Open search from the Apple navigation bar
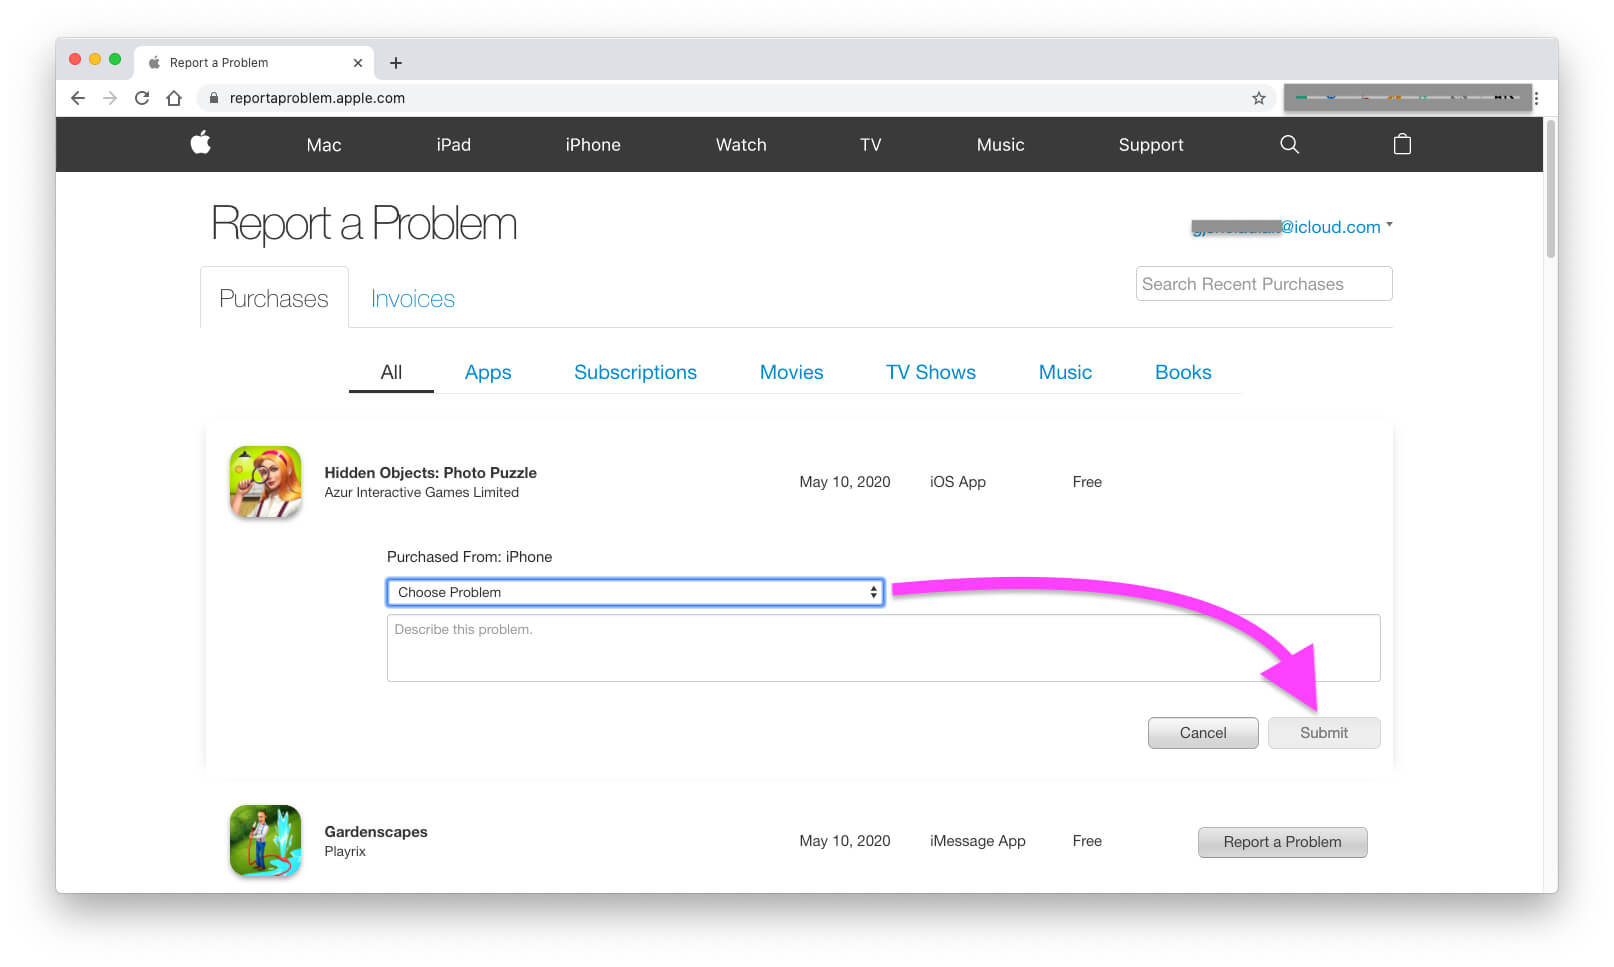Viewport: 1614px width, 967px height. (1289, 144)
